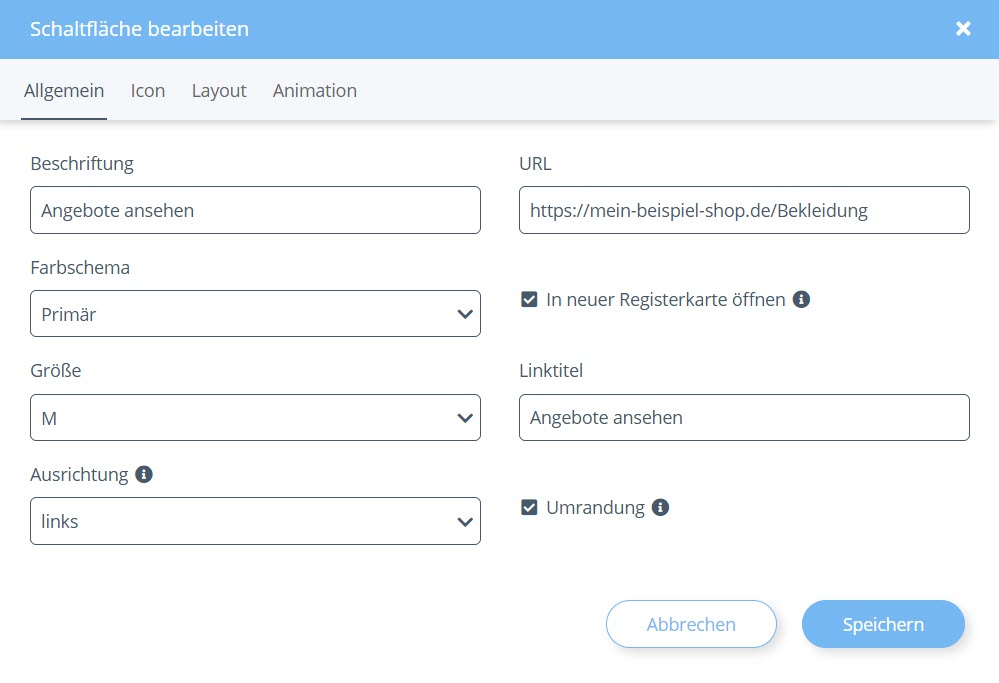The image size is (999, 683).
Task: Switch to the Icon tab
Action: tap(148, 90)
